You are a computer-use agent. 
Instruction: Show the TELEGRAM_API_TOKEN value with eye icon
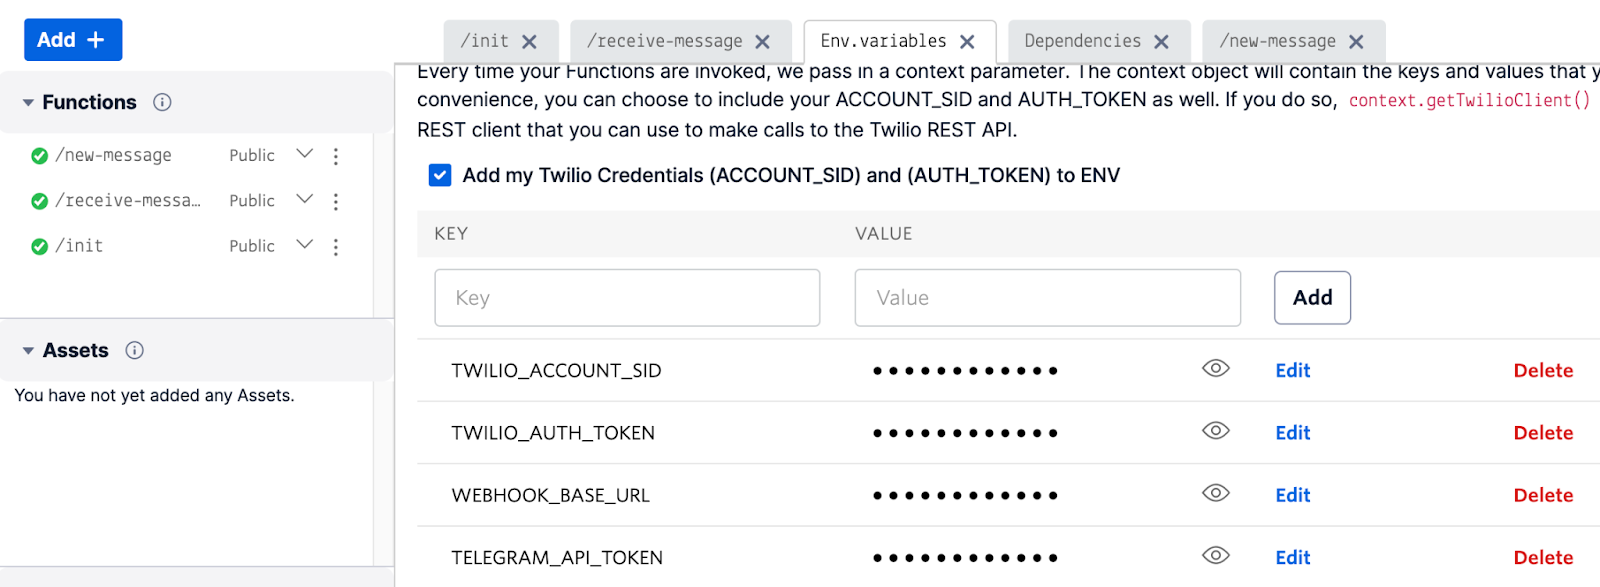pos(1215,555)
